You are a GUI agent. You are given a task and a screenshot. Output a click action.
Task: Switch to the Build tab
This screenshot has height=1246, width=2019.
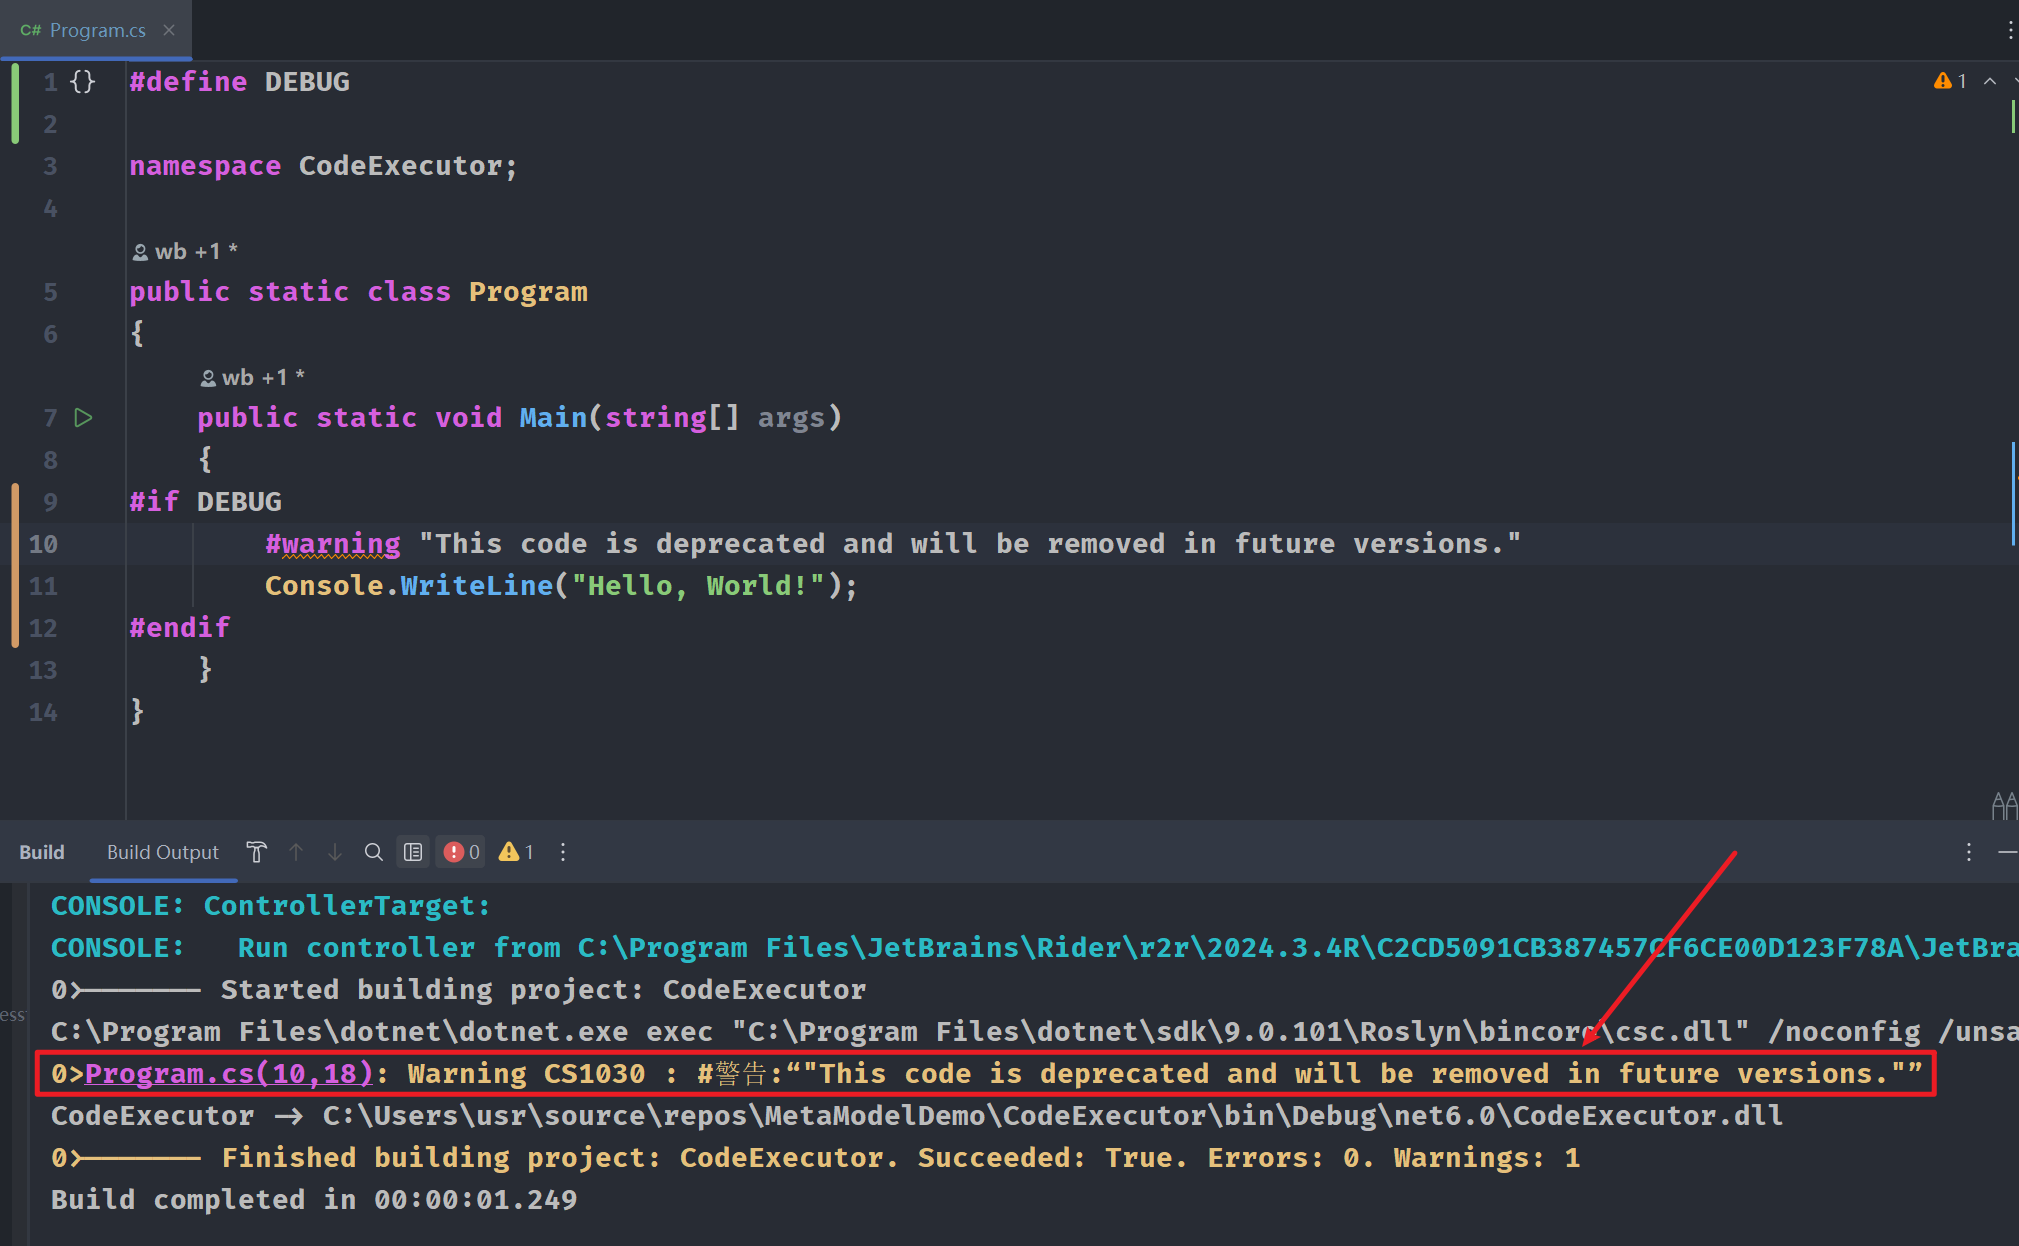coord(42,852)
